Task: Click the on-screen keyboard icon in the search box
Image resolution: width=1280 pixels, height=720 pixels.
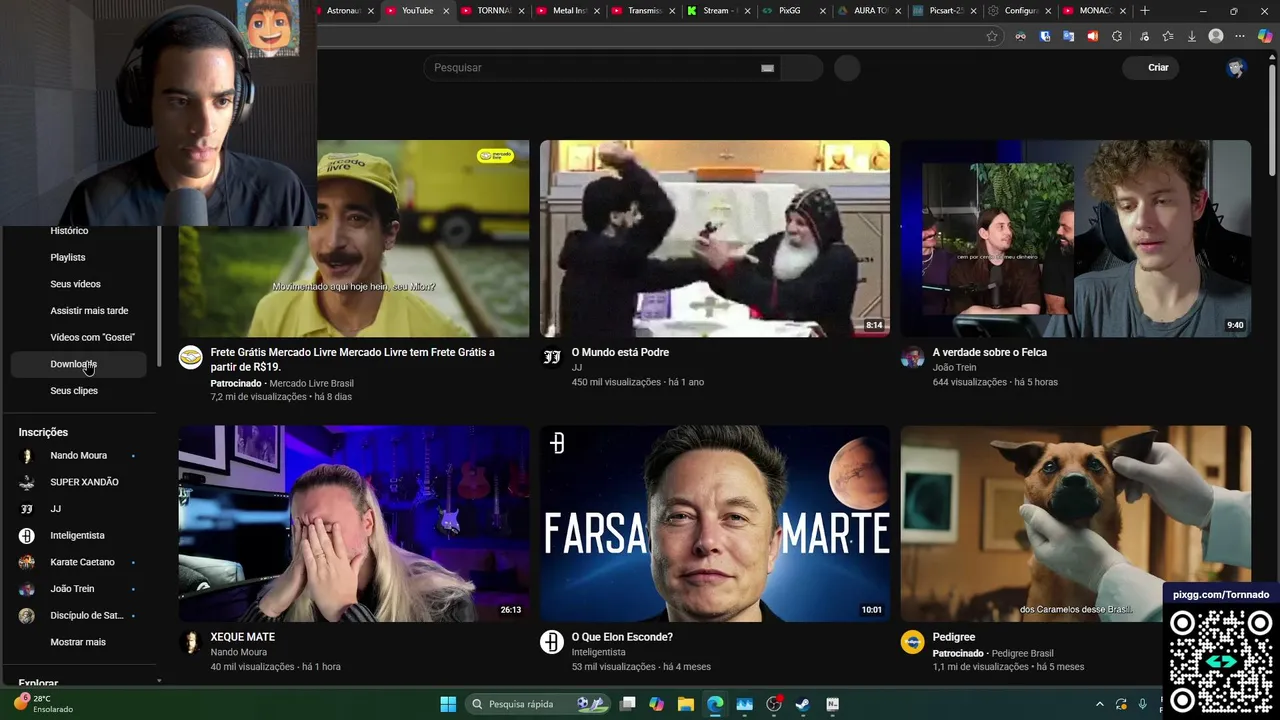Action: coord(767,68)
